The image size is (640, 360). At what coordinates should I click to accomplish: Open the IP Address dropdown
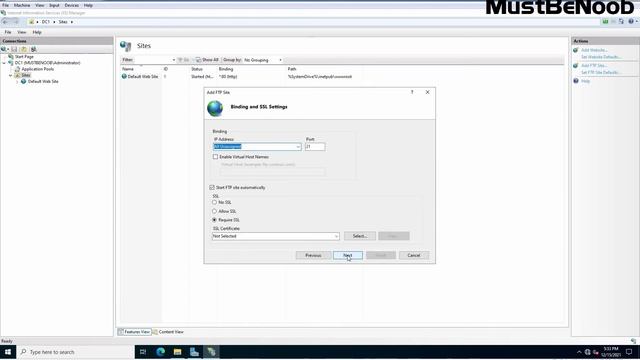(x=298, y=147)
